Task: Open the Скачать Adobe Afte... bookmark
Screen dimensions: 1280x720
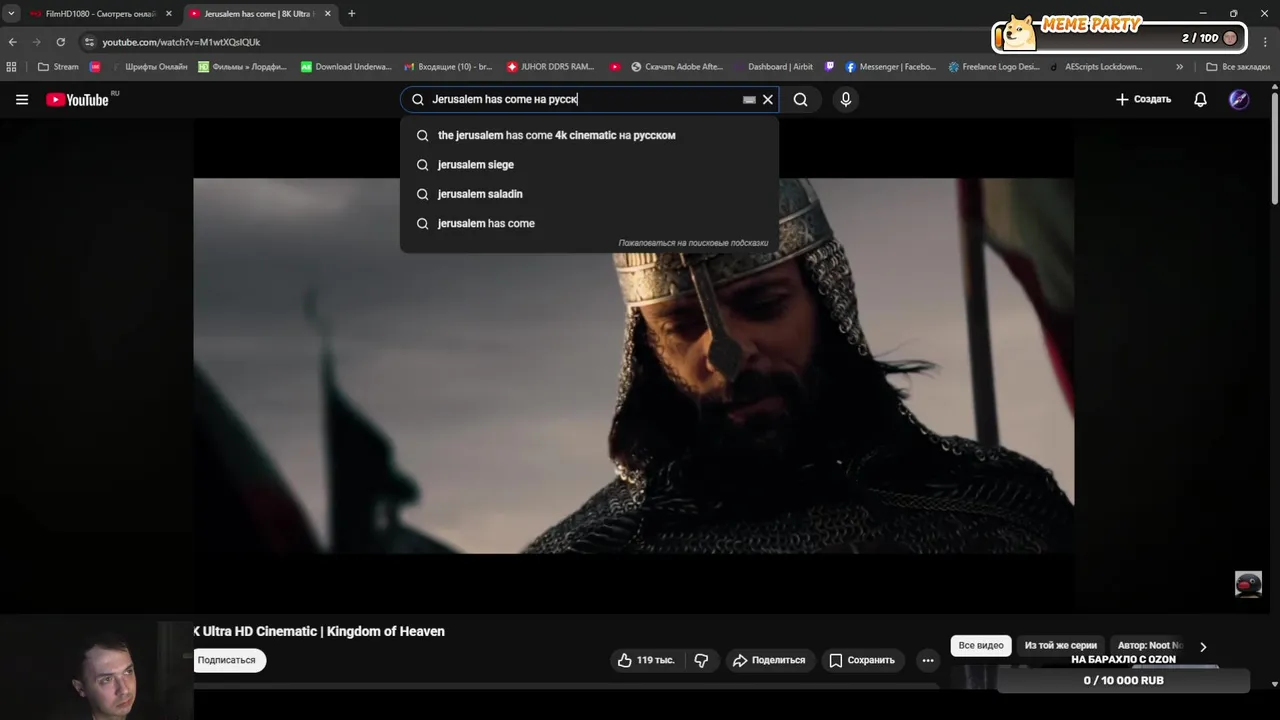Action: (677, 67)
